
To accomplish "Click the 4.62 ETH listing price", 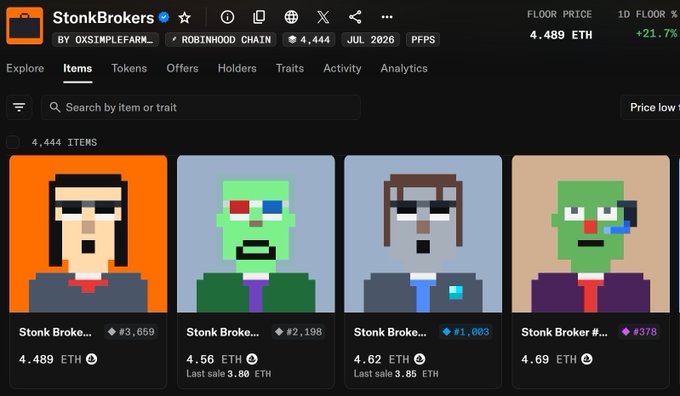I will pos(381,359).
